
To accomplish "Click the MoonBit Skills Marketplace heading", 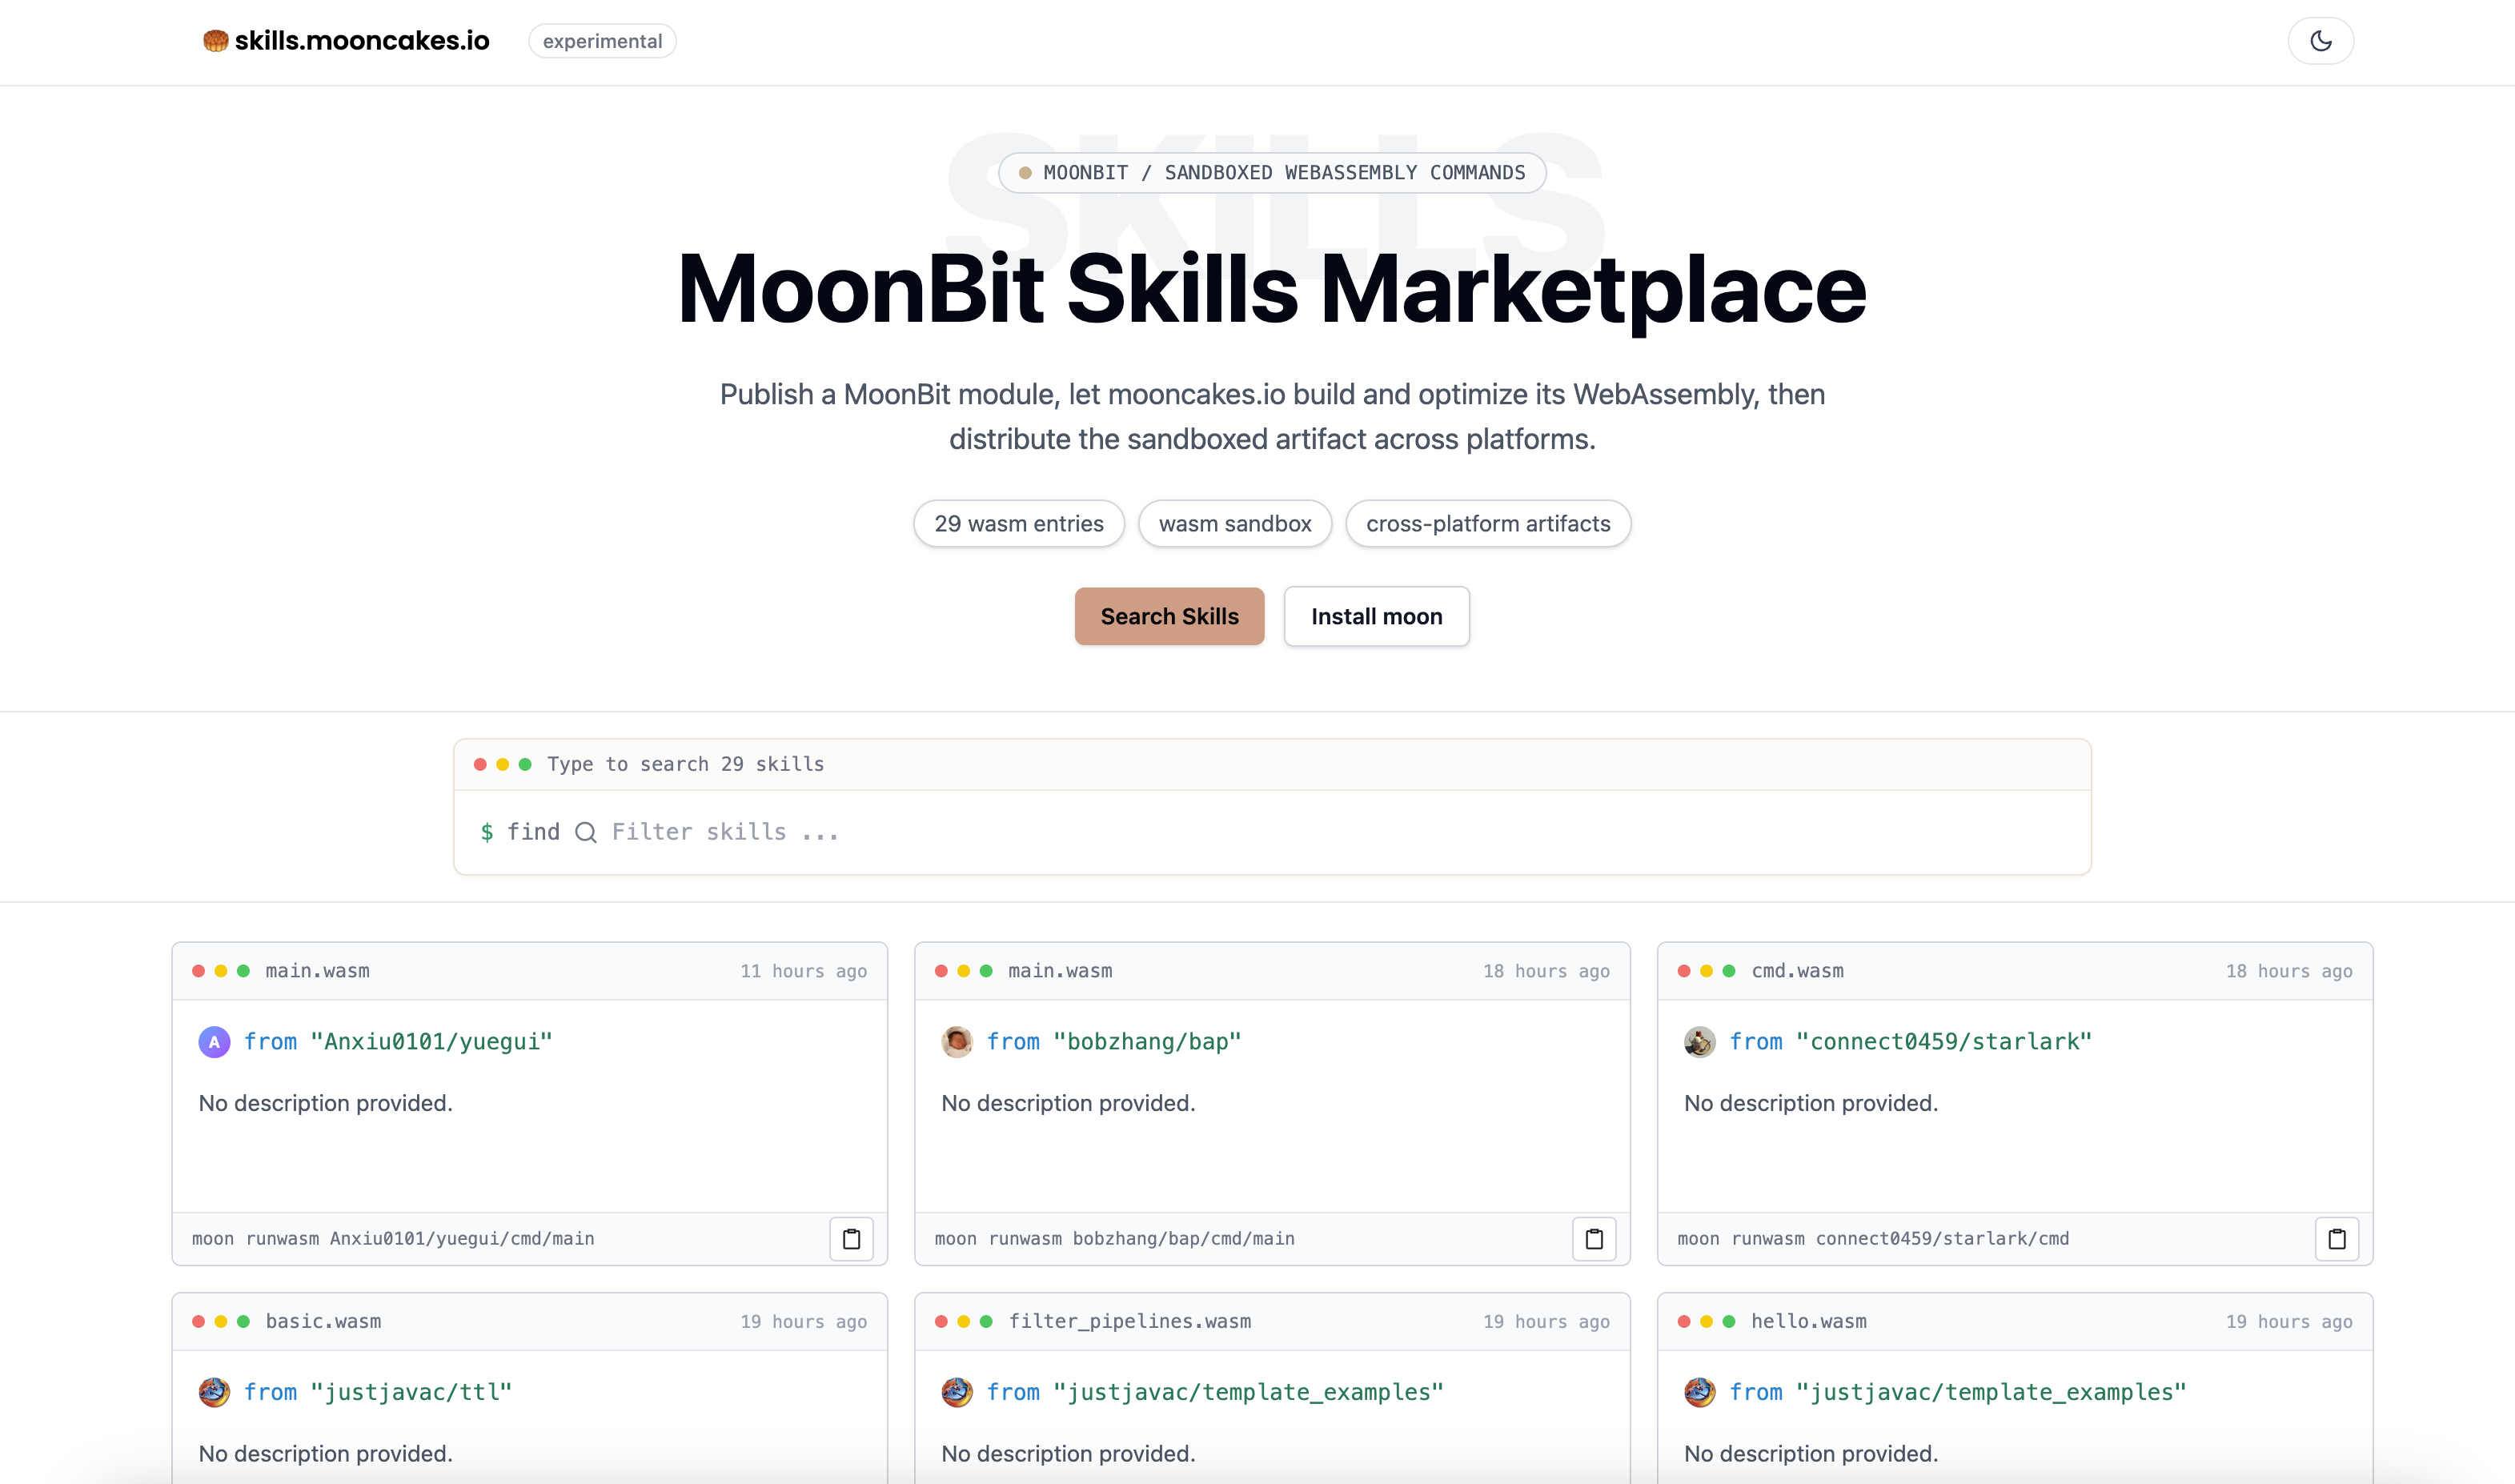I will 1272,289.
